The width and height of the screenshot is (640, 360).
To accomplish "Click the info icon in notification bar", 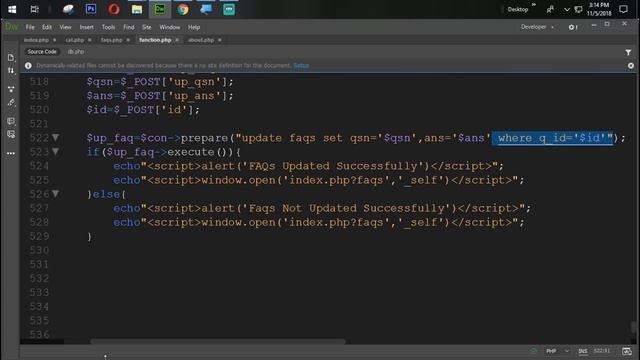I will click(28, 65).
